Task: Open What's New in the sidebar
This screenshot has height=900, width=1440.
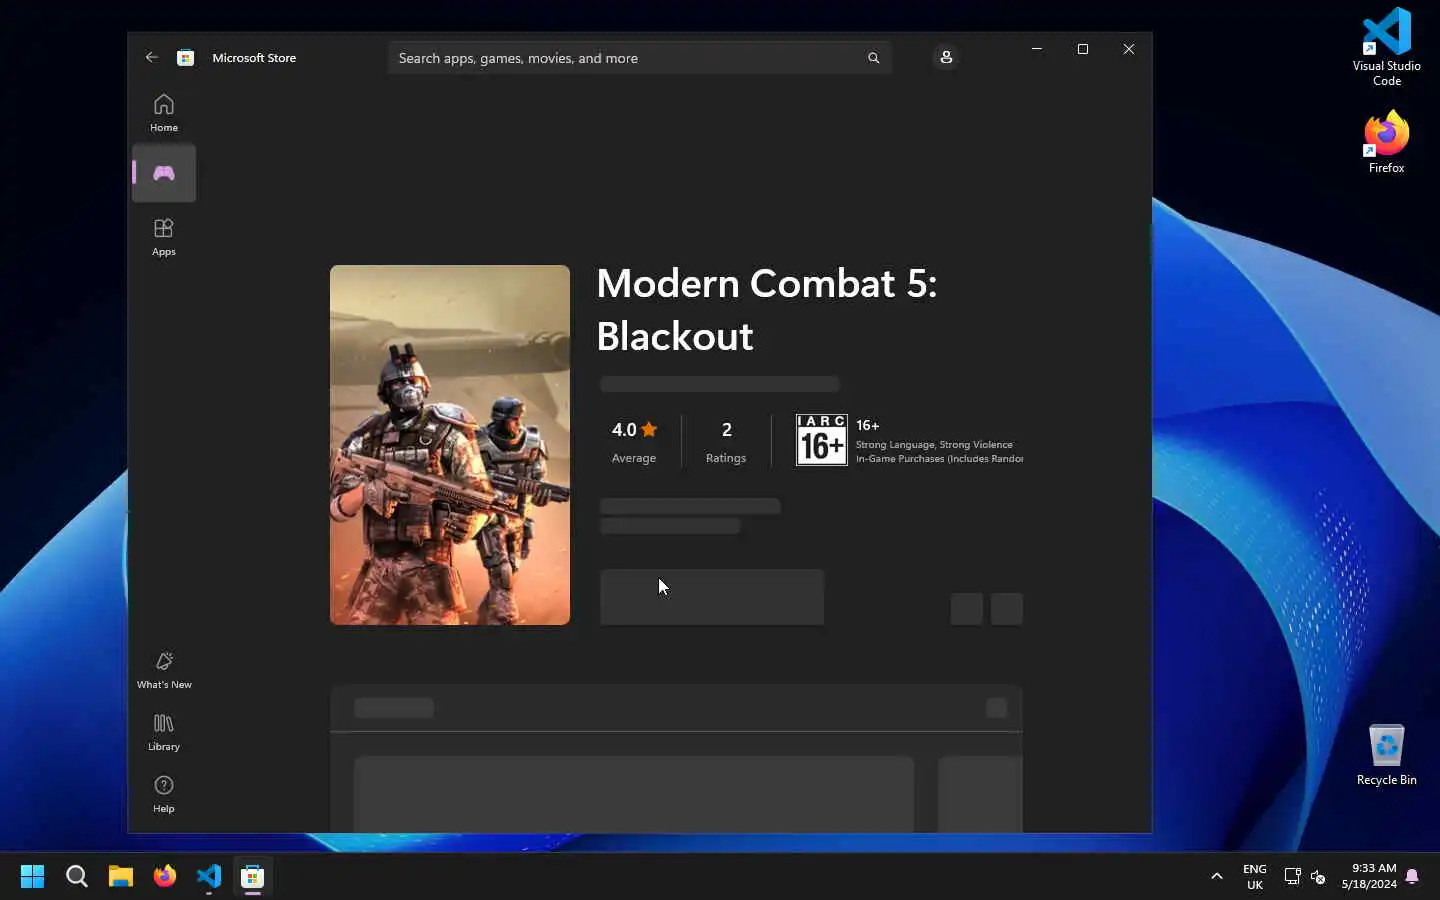Action: pos(164,670)
